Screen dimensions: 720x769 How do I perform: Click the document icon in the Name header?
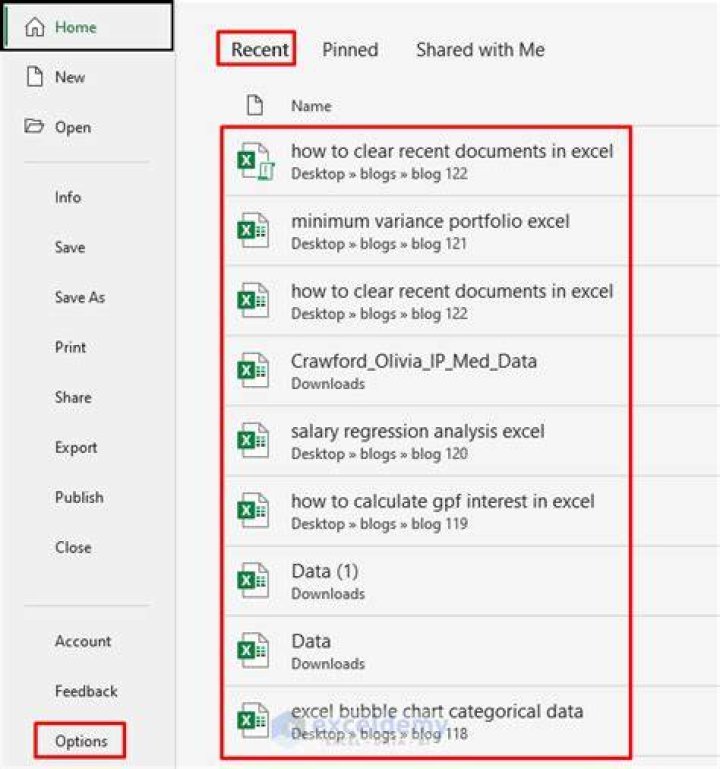pos(255,105)
